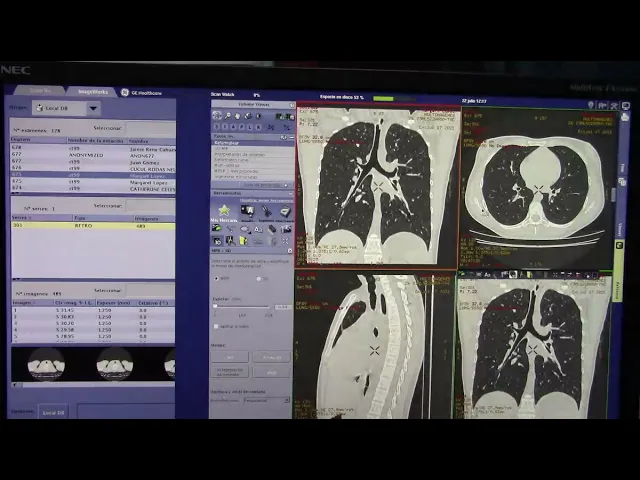Collapse the Herramientas panel section
Viewport: 640px width, 480px height.
pyautogui.click(x=291, y=193)
